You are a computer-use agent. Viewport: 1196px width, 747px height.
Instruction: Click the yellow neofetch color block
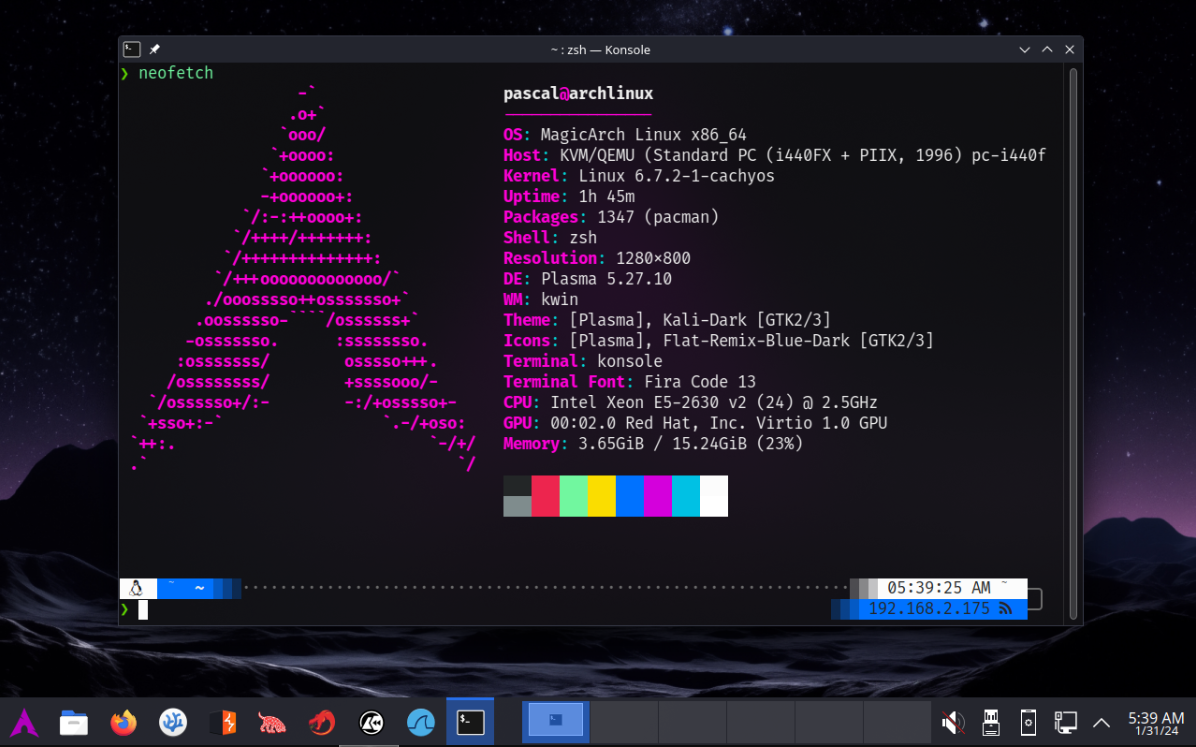coord(601,496)
